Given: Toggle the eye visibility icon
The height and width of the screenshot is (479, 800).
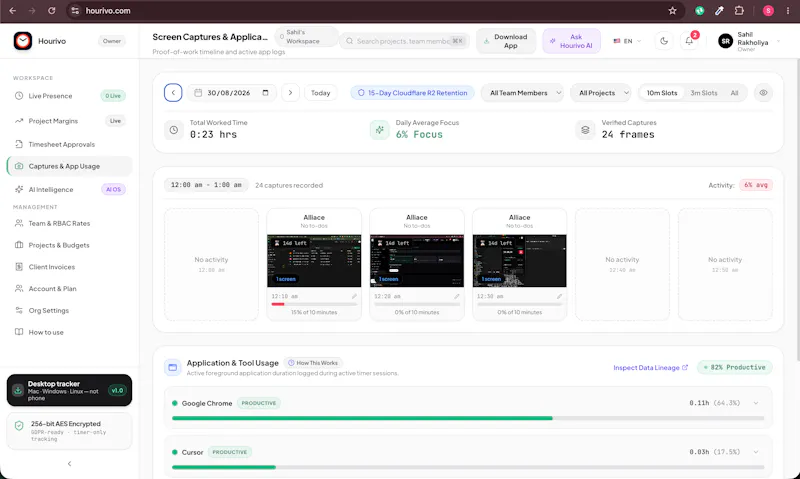Looking at the screenshot, I should [x=763, y=93].
